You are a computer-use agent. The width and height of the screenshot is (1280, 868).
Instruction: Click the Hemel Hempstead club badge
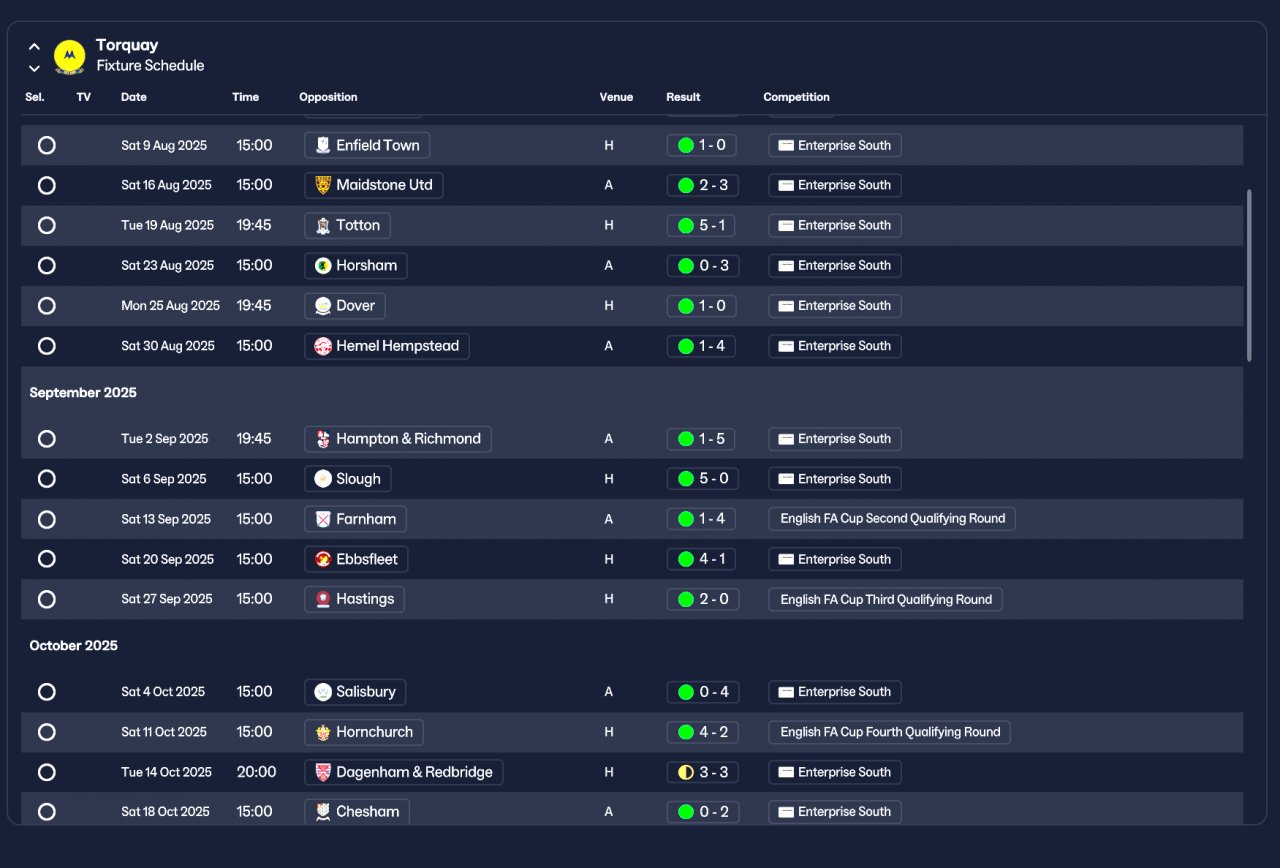point(322,346)
